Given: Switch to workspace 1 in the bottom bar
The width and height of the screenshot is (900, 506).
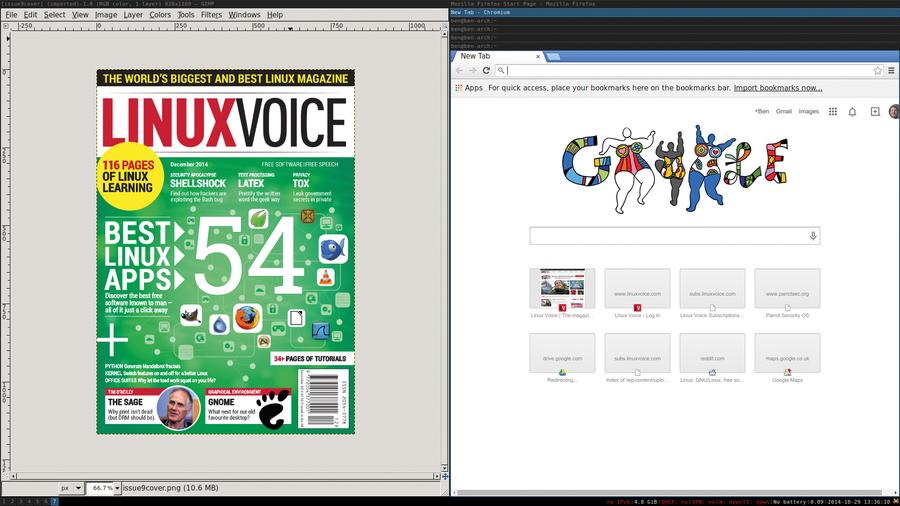Looking at the screenshot, I should pos(3,501).
